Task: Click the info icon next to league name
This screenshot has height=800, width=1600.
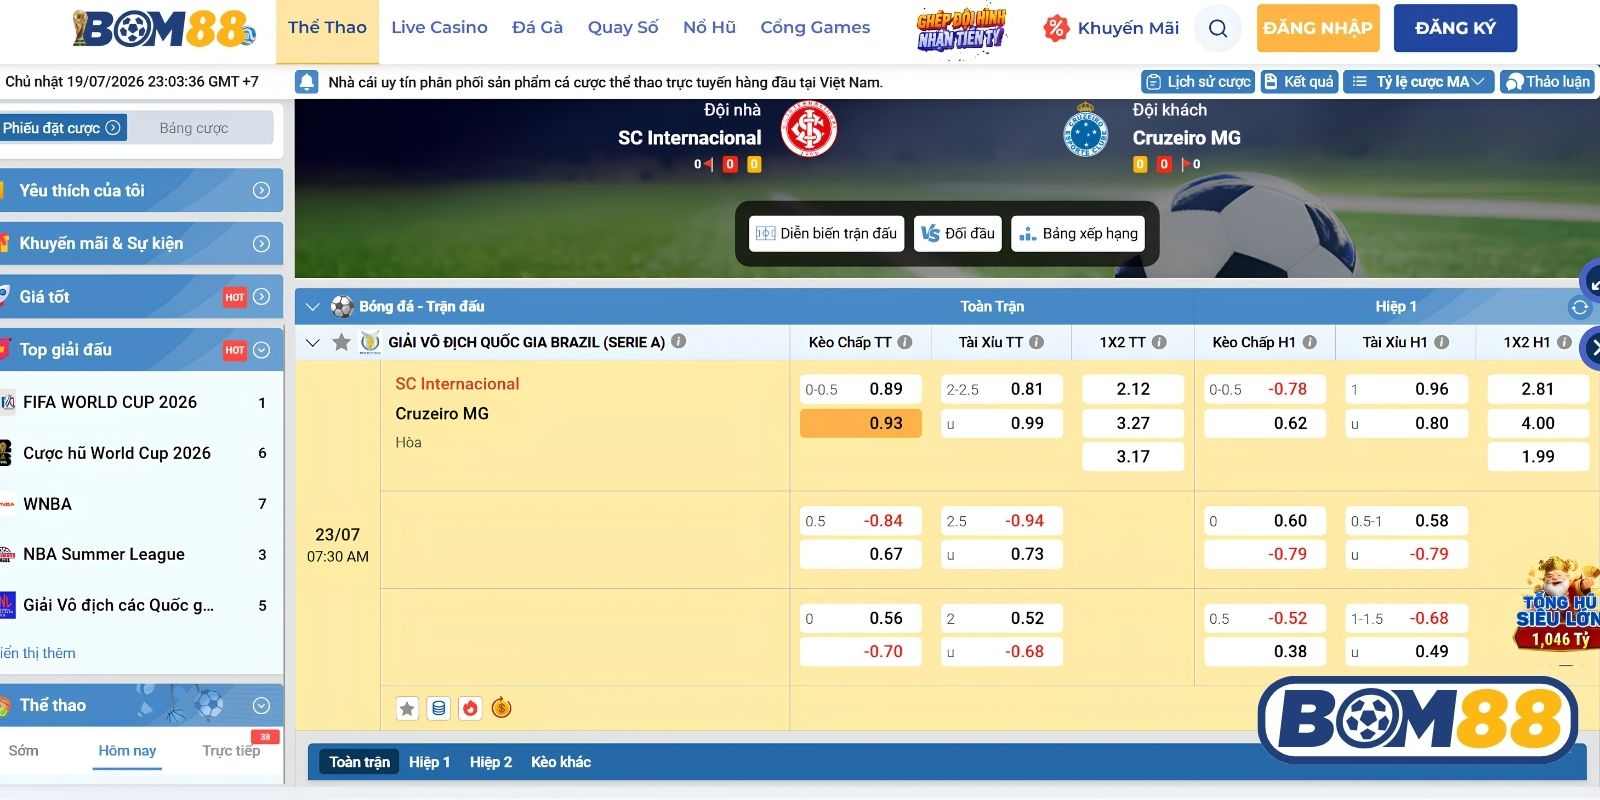Action: (x=679, y=341)
